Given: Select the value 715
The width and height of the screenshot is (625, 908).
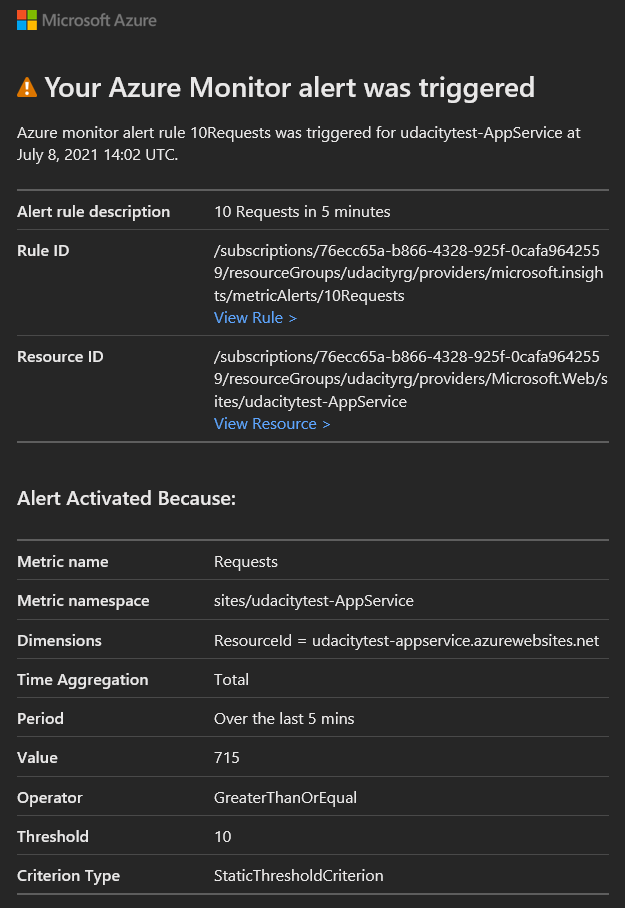Looking at the screenshot, I should 226,758.
